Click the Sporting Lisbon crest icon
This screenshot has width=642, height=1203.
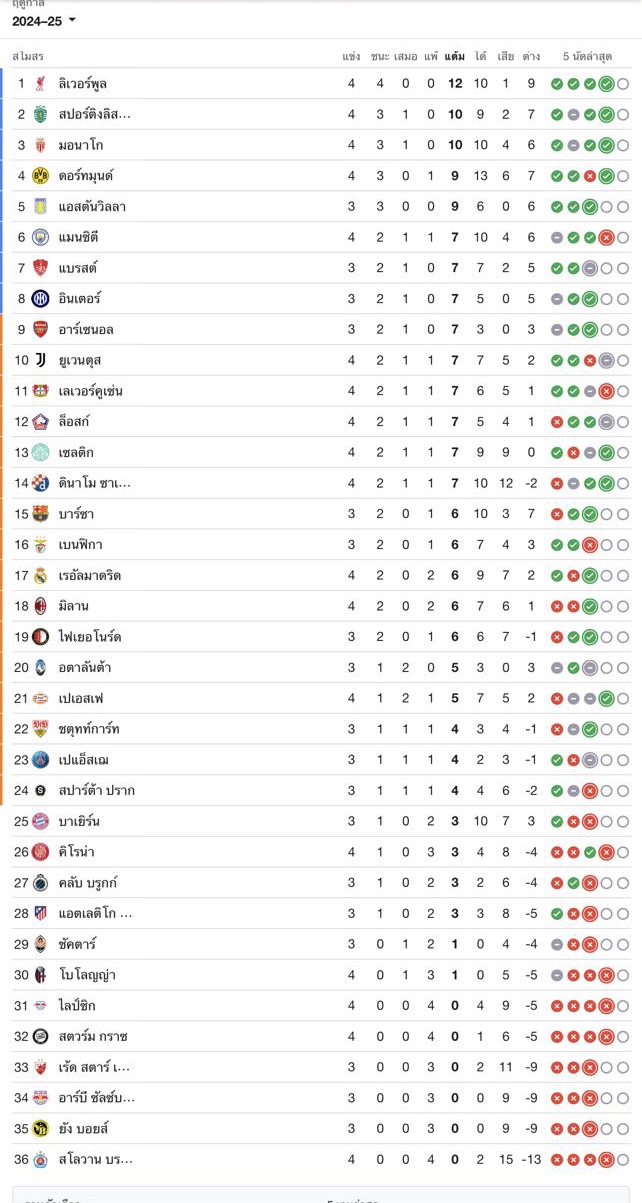[x=40, y=115]
